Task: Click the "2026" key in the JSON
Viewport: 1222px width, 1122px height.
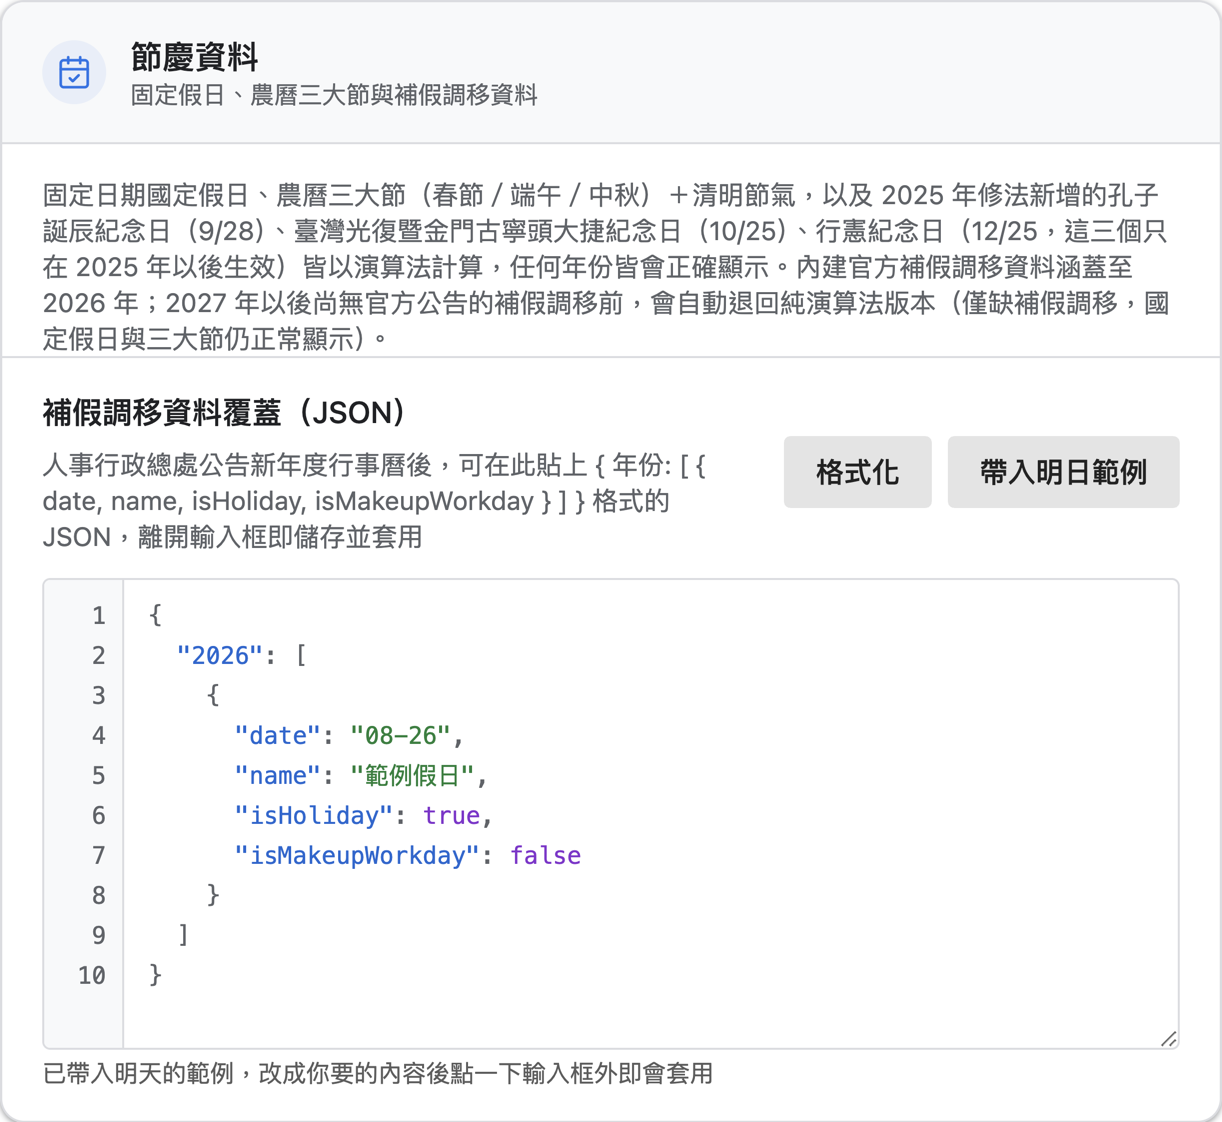Action: point(220,655)
